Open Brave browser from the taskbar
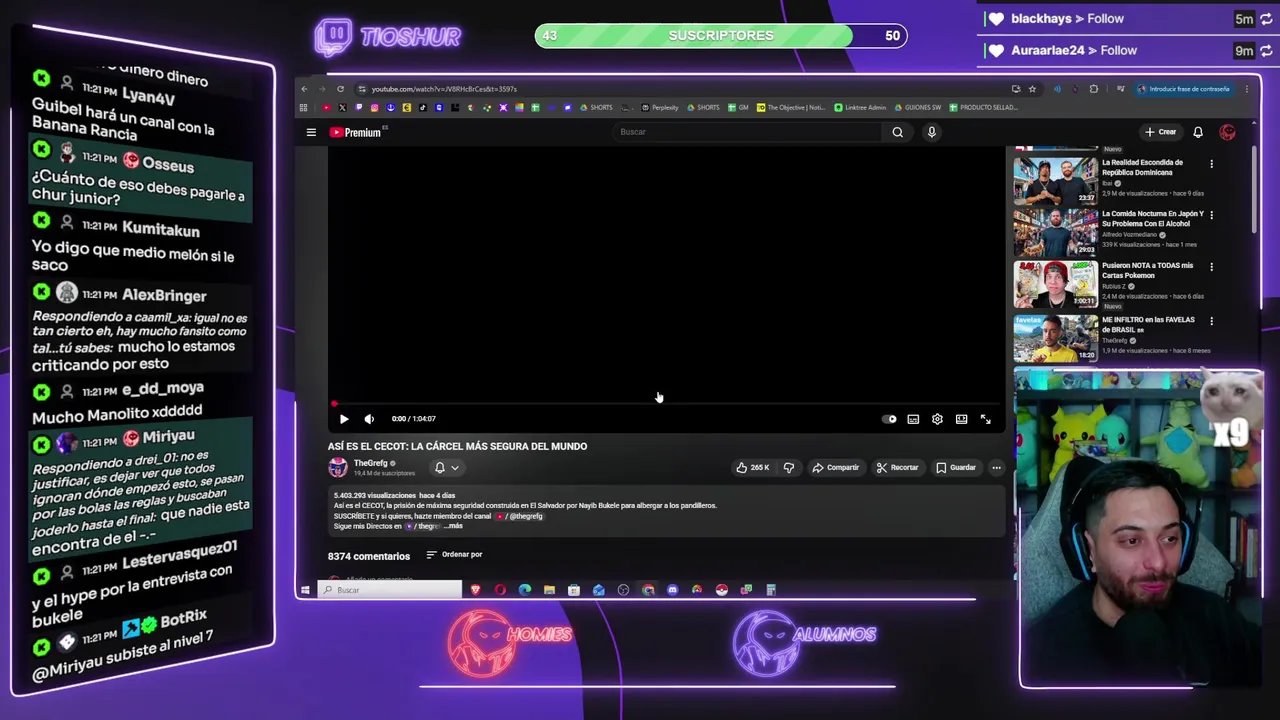Image resolution: width=1280 pixels, height=720 pixels. point(476,590)
